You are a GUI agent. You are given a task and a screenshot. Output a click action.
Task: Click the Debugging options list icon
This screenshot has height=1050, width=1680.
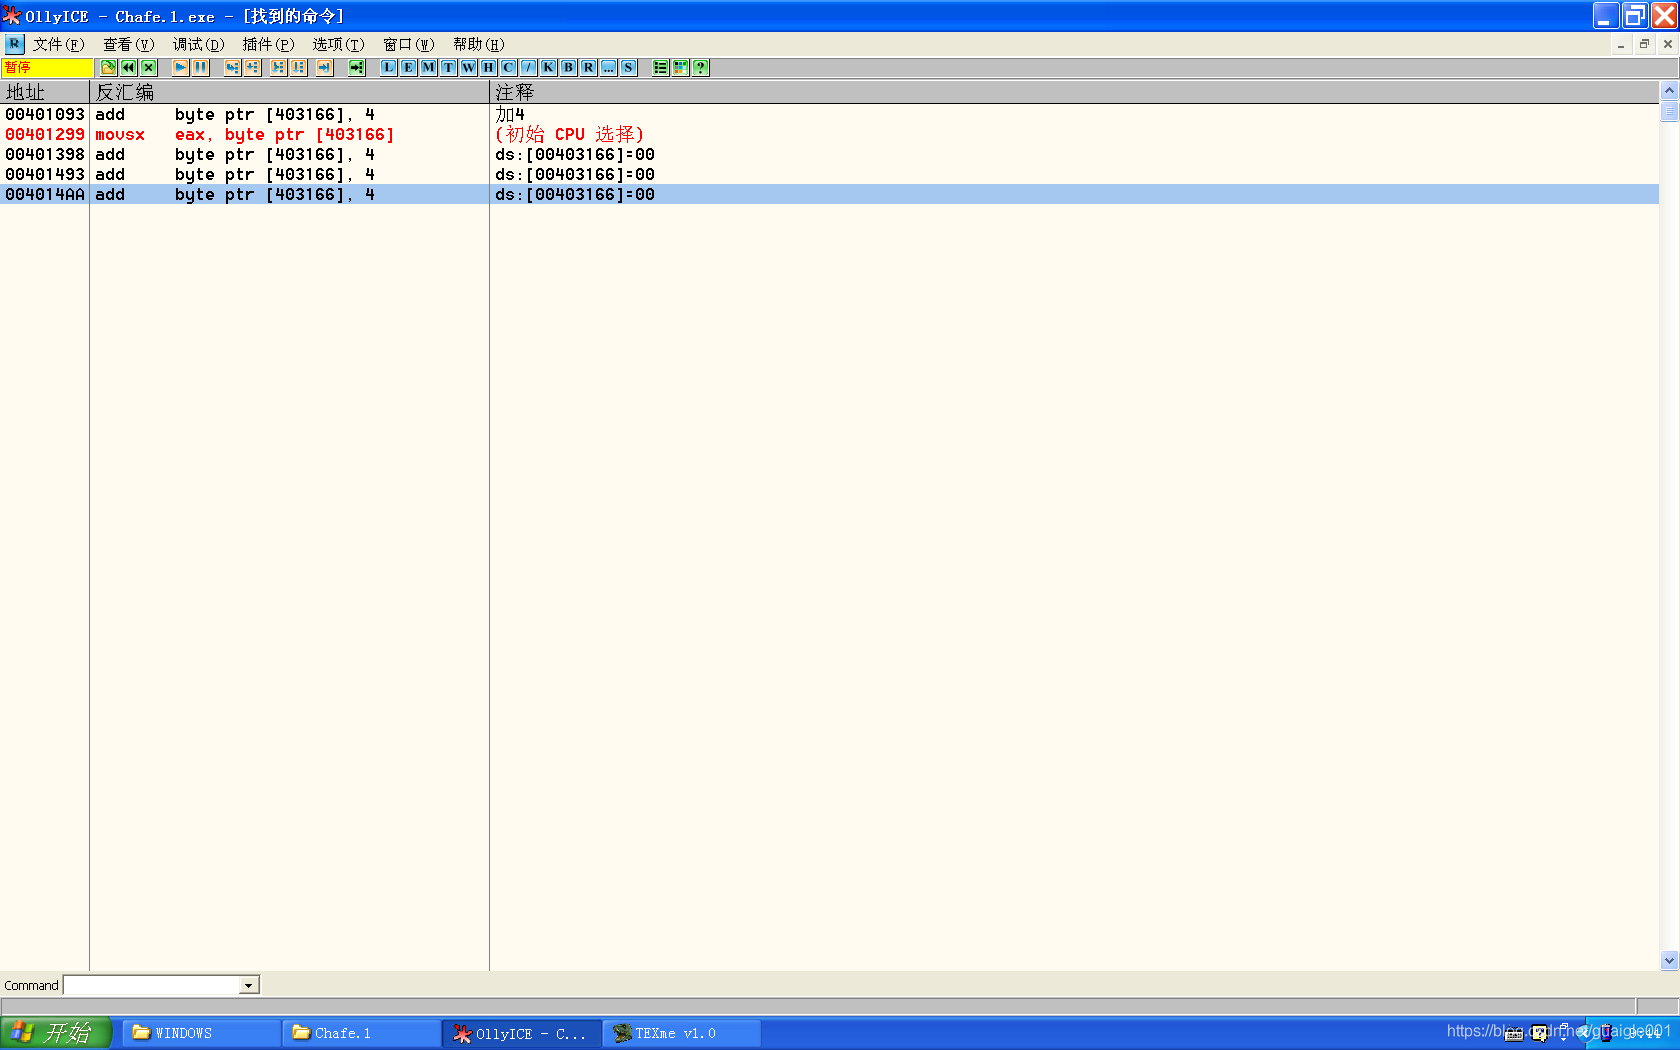tap(661, 67)
